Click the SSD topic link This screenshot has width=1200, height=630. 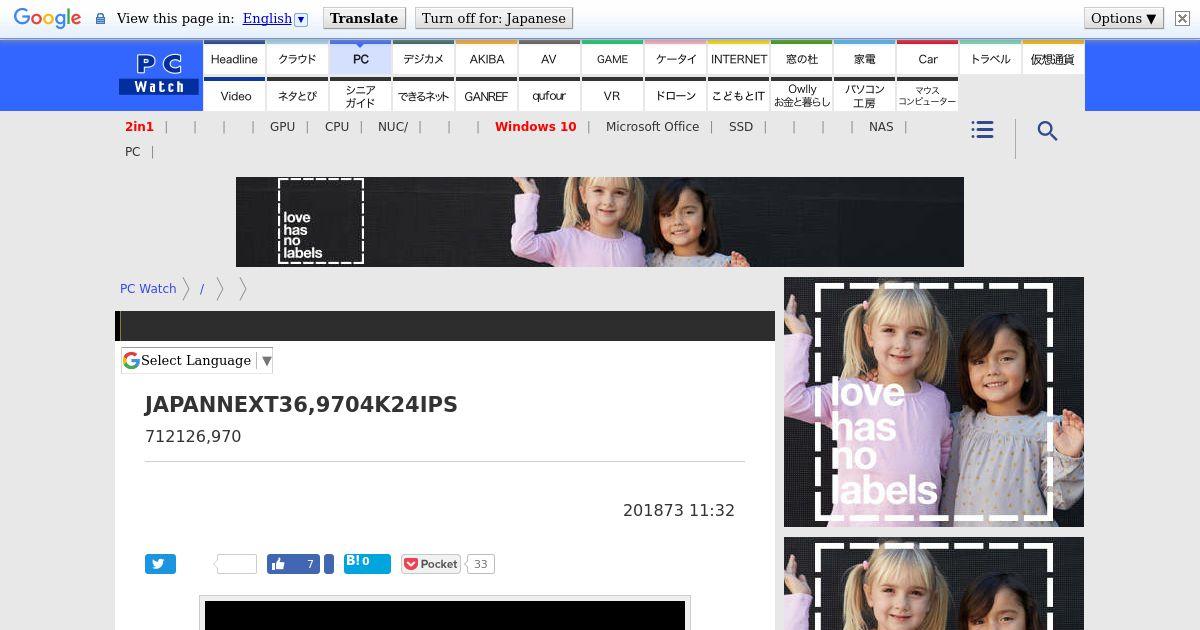tap(741, 126)
